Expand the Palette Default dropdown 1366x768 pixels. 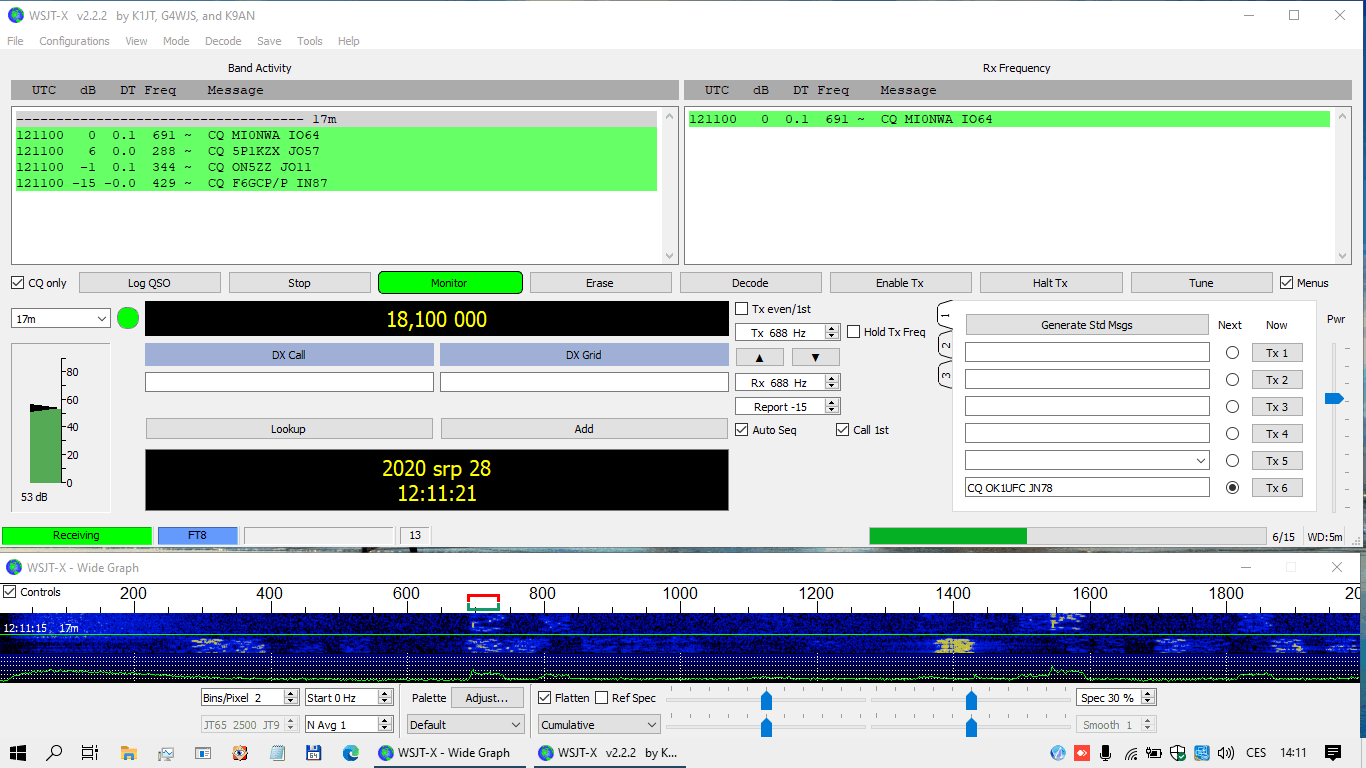coord(465,725)
